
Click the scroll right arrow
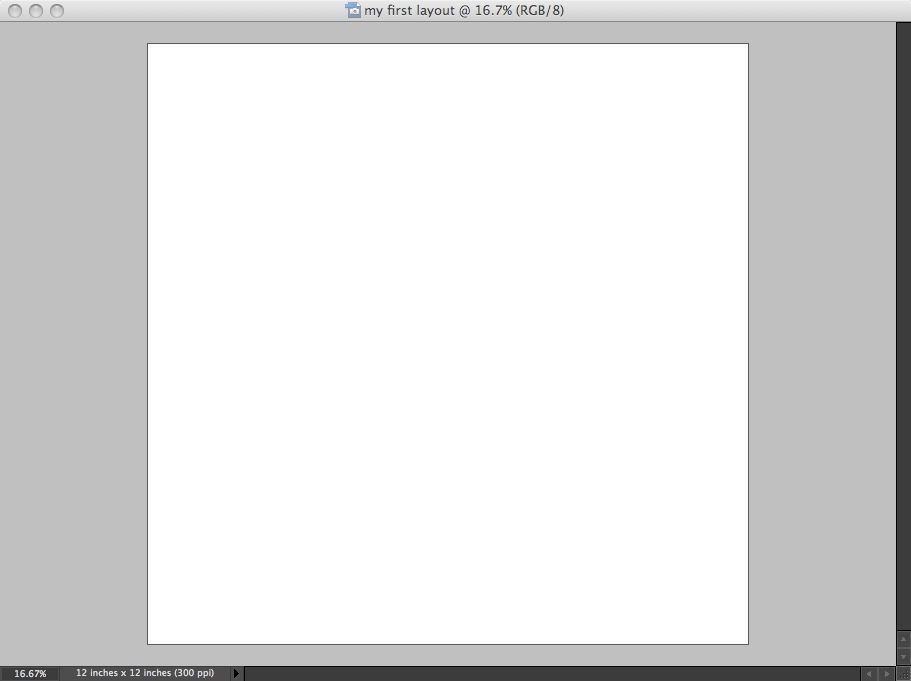(887, 674)
